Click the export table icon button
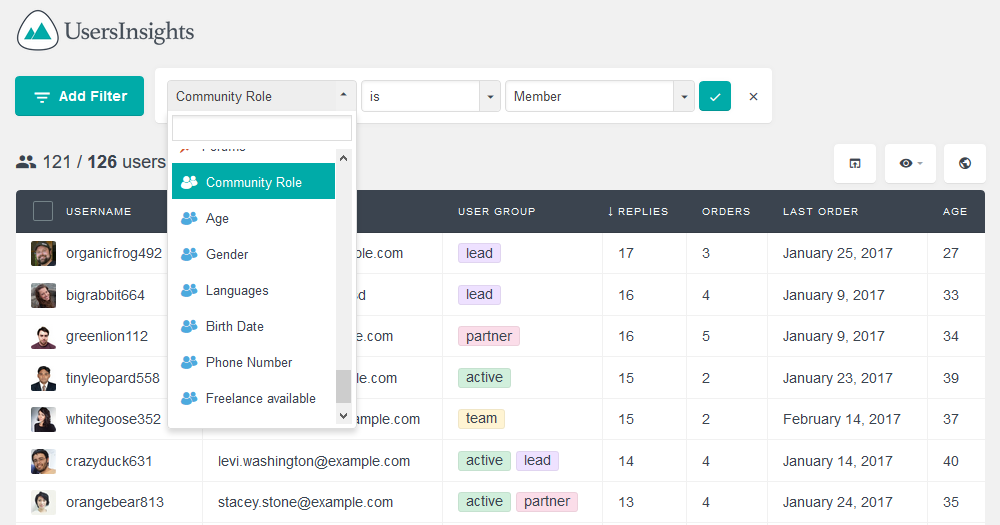The image size is (1000, 525). [x=855, y=163]
